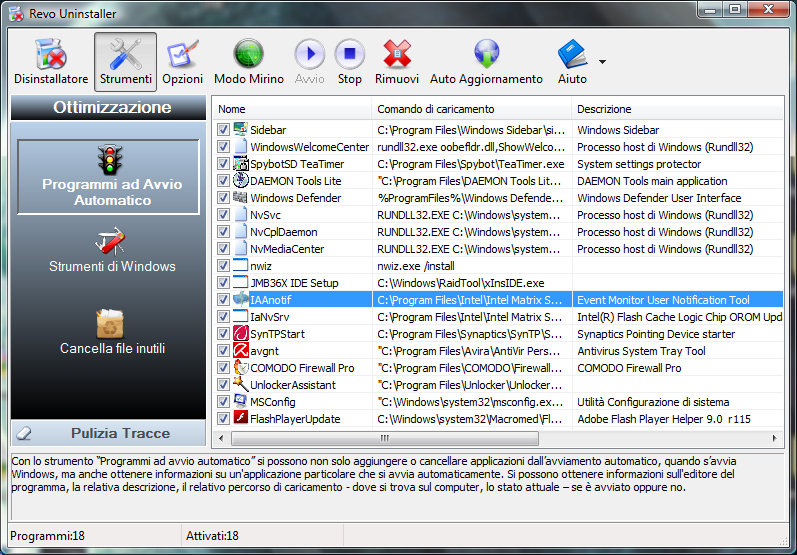Click the FlashPlayerUpdate Flash icon
Viewport: 797px width, 555px height.
[240, 418]
